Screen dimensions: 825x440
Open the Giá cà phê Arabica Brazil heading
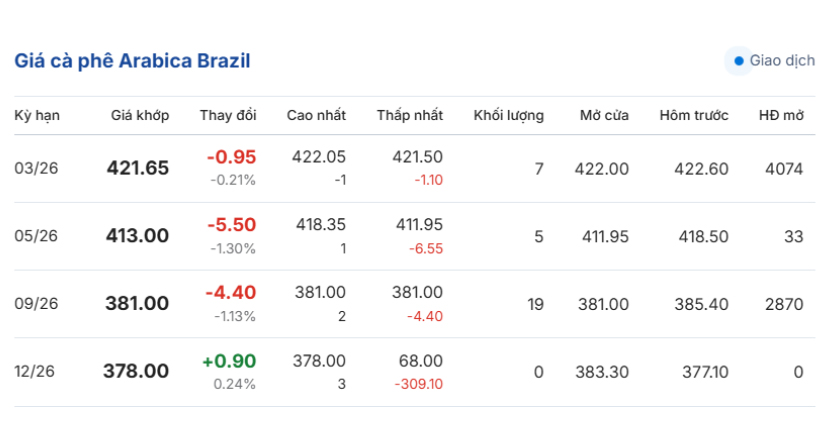pyautogui.click(x=132, y=61)
